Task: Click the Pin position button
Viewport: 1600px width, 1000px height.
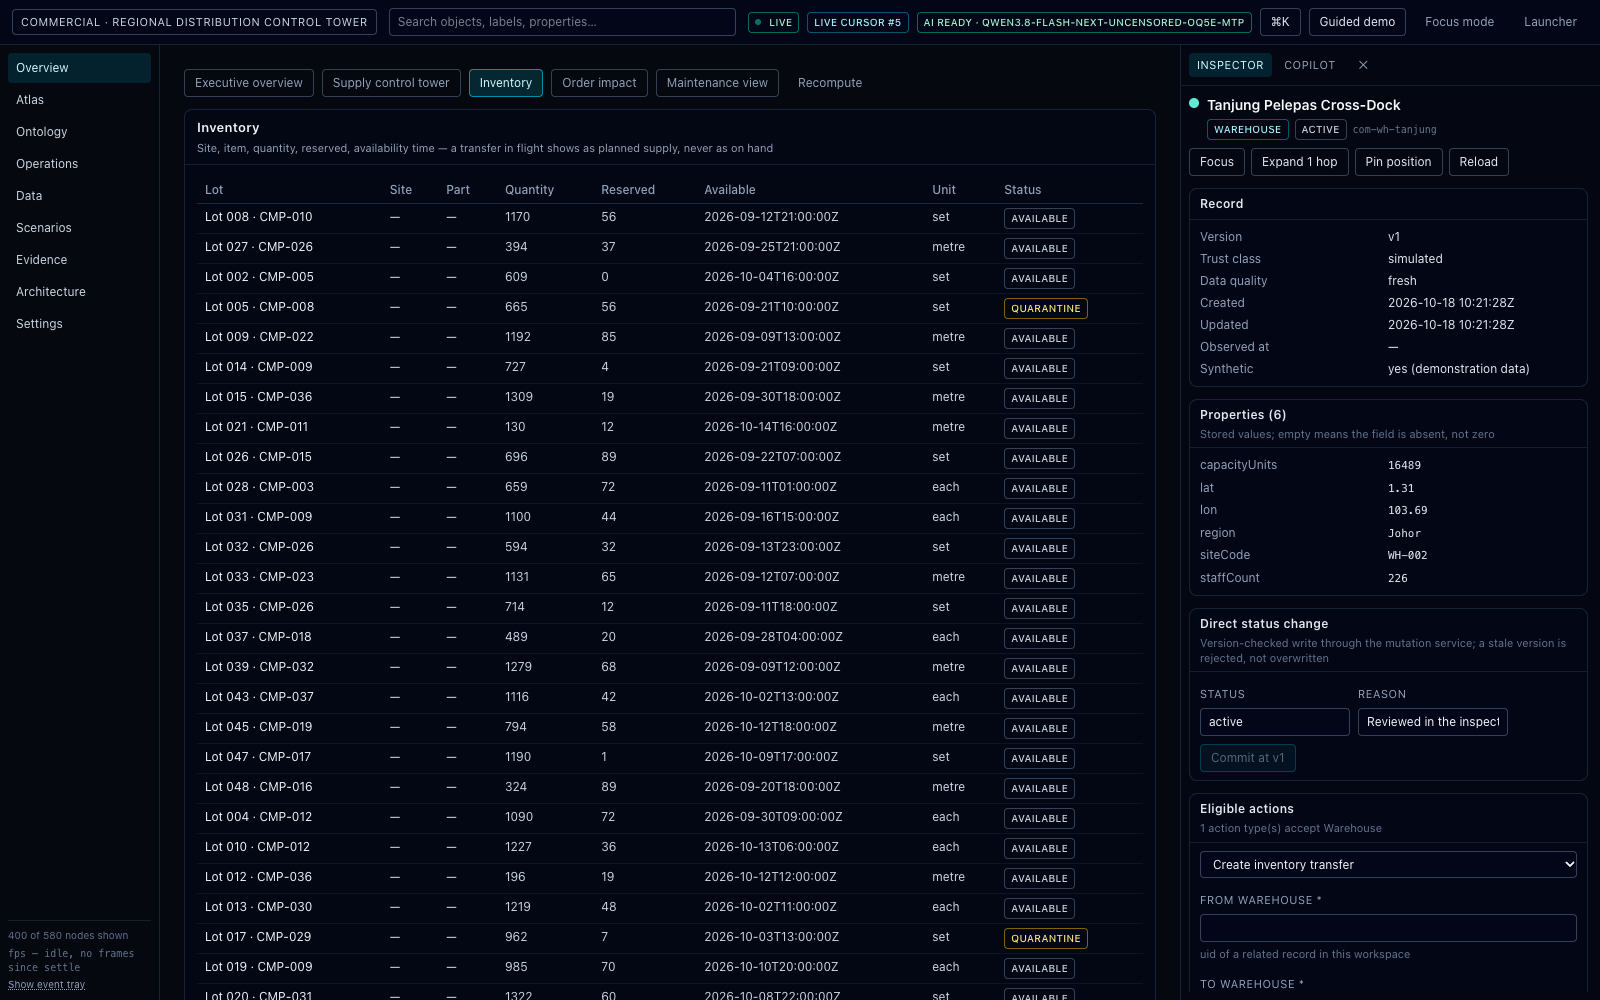Action: point(1398,162)
